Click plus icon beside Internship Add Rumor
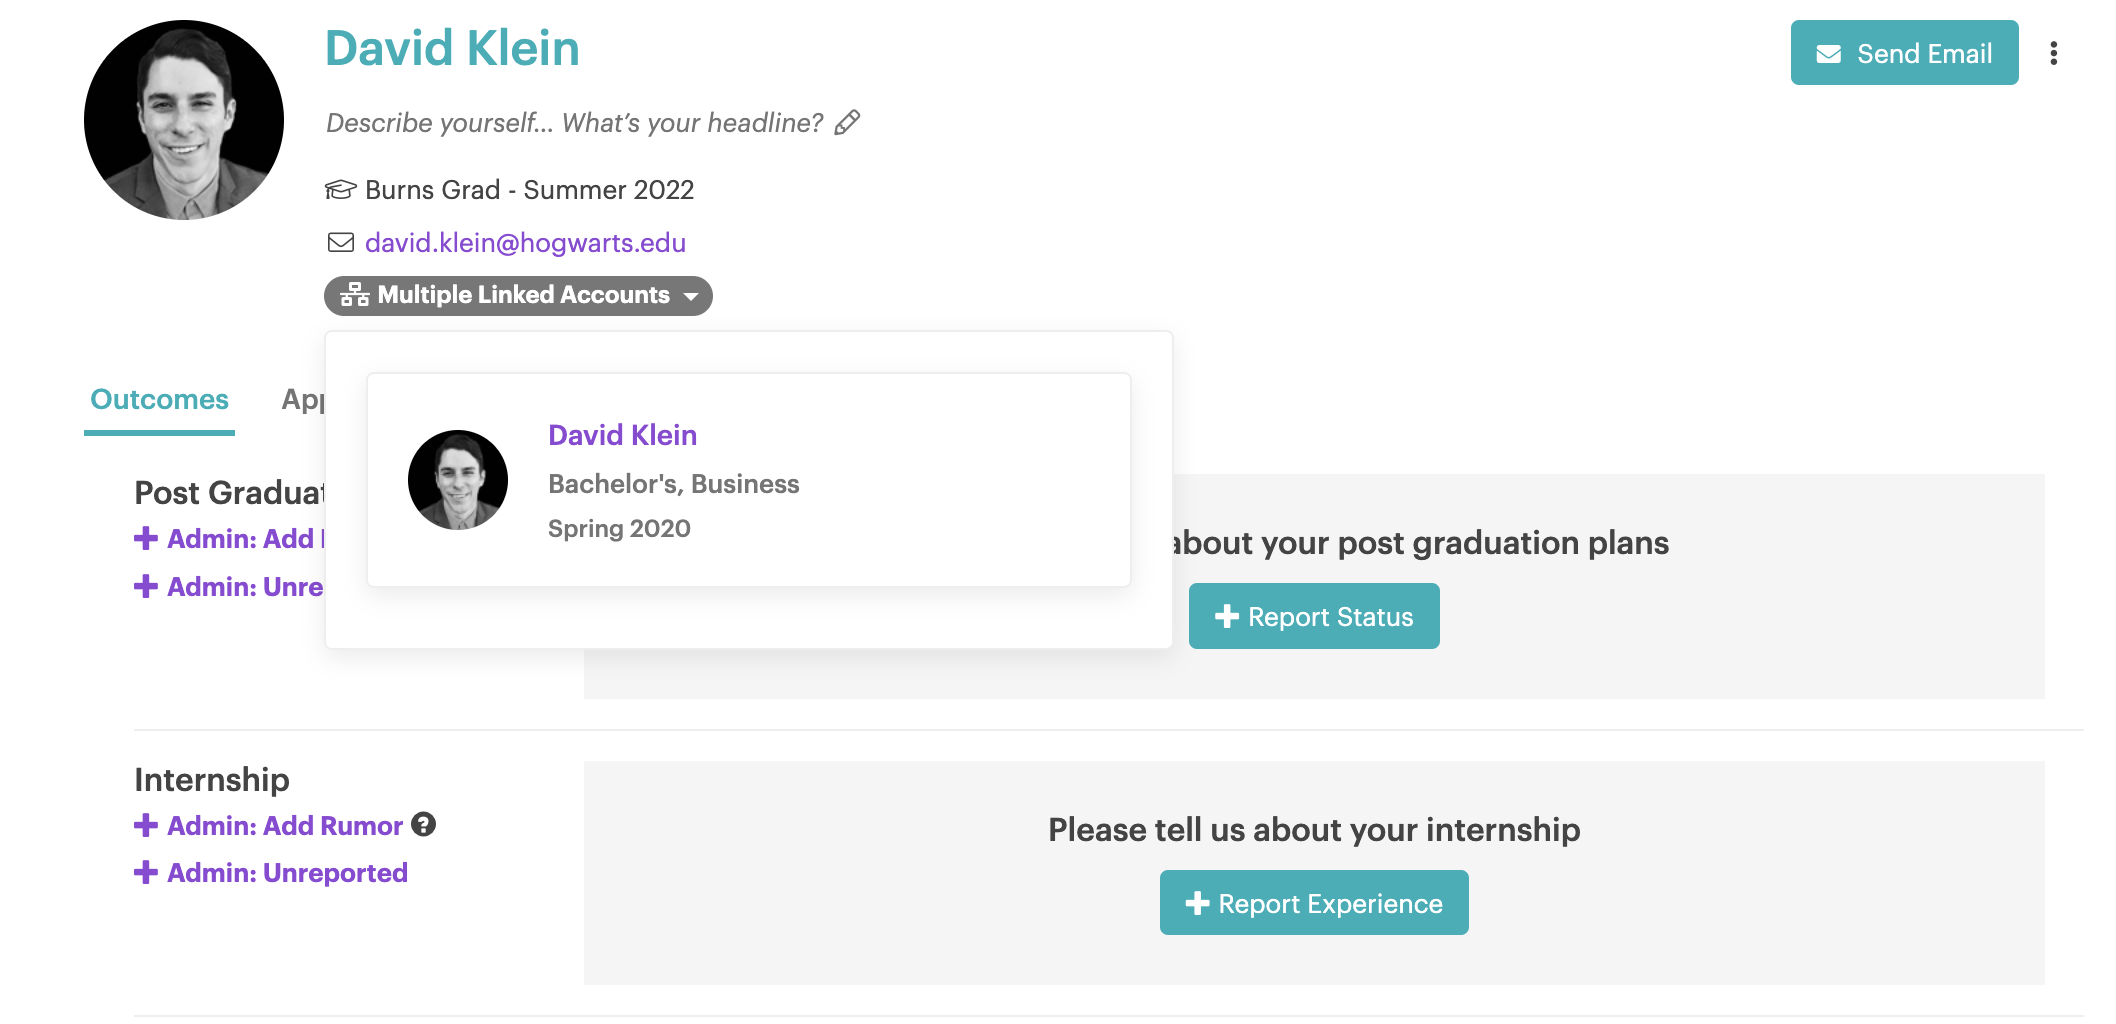Screen dimensions: 2116x1024 tap(146, 825)
